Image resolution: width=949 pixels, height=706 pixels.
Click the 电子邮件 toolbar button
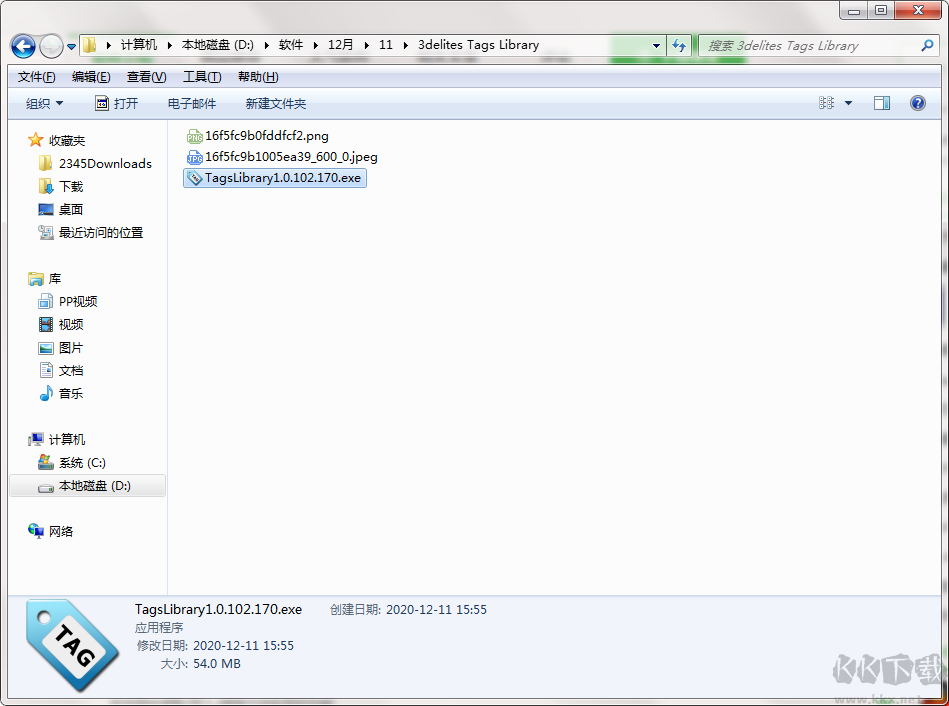click(191, 103)
